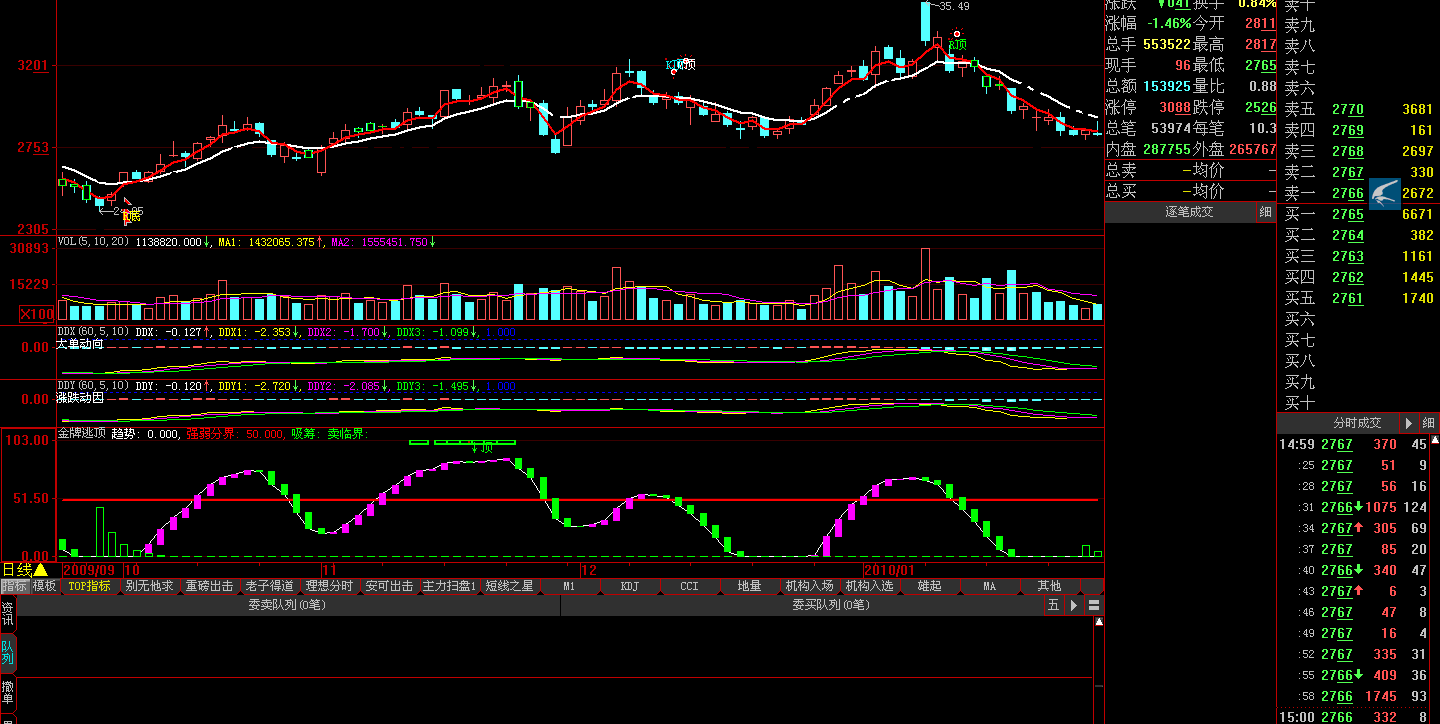Click the 五 button in the queue bar
This screenshot has width=1440, height=724.
coord(1054,605)
